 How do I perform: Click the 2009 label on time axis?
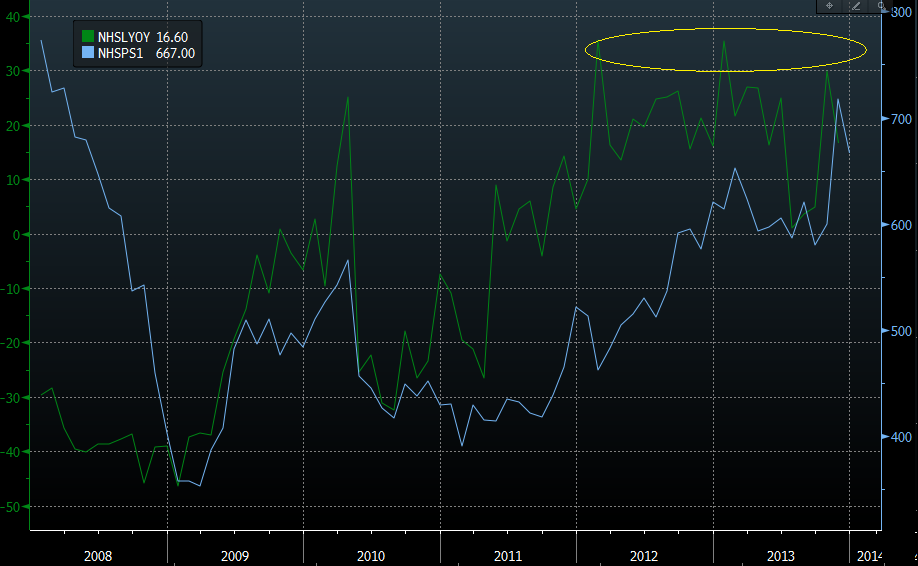(x=234, y=555)
